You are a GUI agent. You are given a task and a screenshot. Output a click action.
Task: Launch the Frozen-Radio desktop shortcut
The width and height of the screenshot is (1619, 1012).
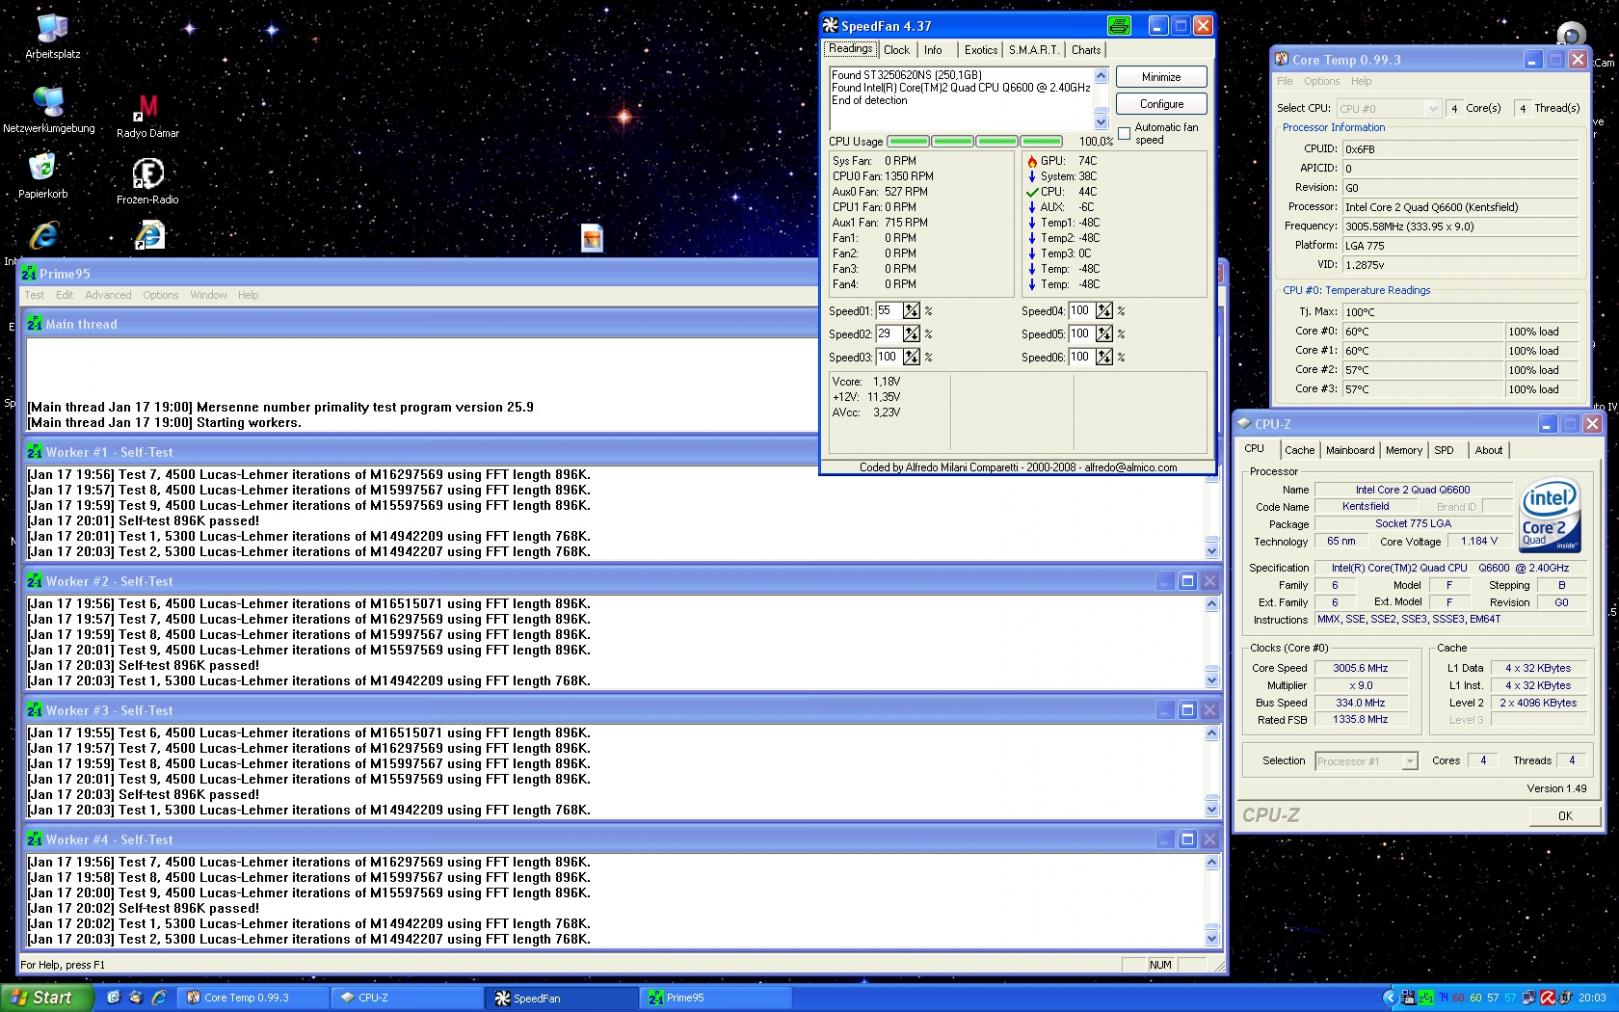pyautogui.click(x=148, y=174)
